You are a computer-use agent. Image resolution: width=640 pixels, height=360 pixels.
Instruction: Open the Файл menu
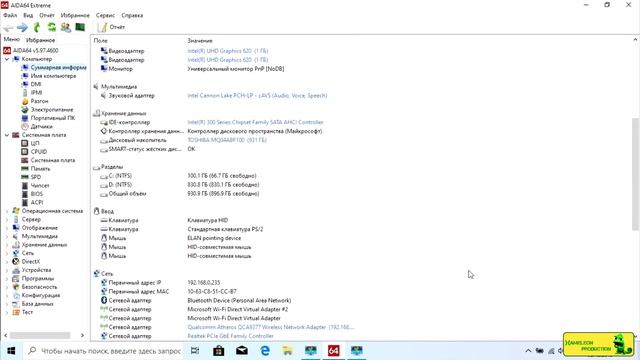pyautogui.click(x=10, y=15)
